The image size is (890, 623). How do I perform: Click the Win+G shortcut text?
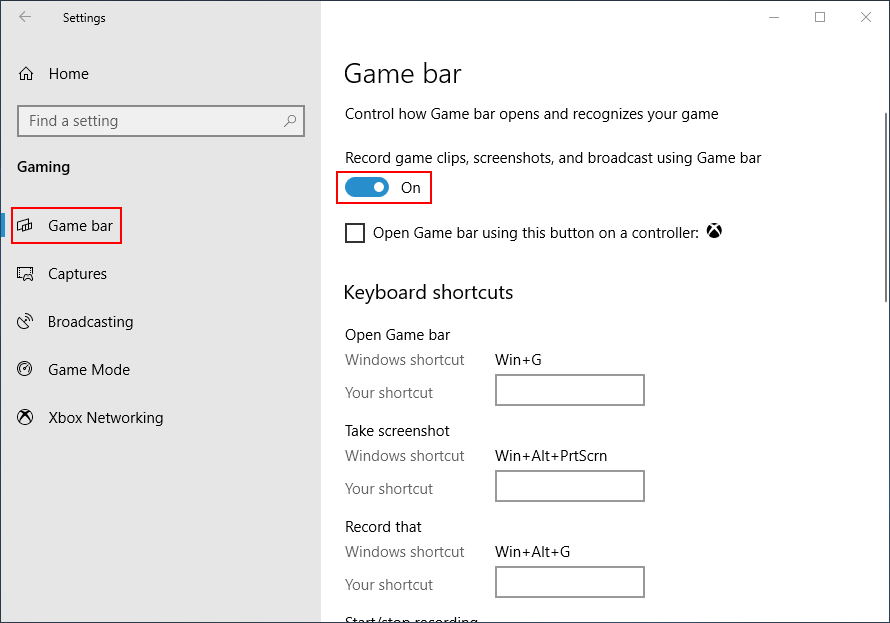518,360
